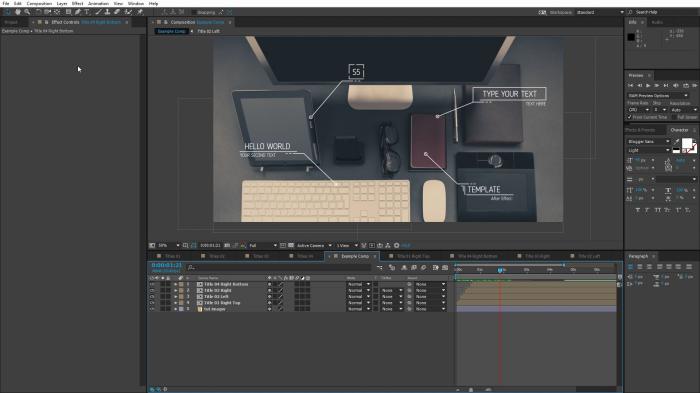Click the Play button in Preview panel
Image resolution: width=700 pixels, height=393 pixels.
pos(648,85)
